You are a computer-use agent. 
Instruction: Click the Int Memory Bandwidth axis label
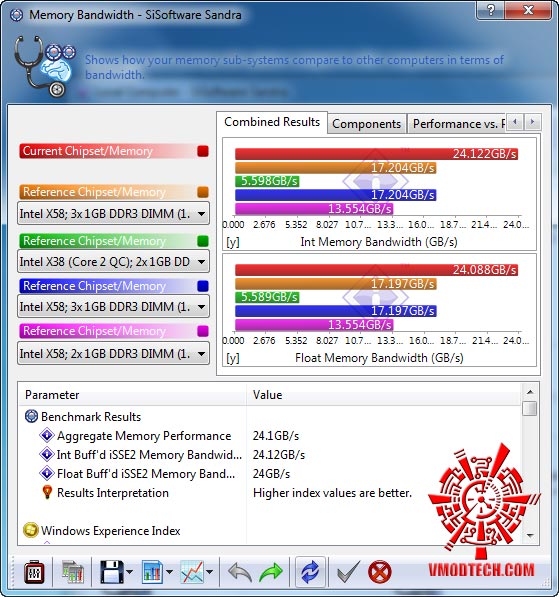(x=379, y=242)
